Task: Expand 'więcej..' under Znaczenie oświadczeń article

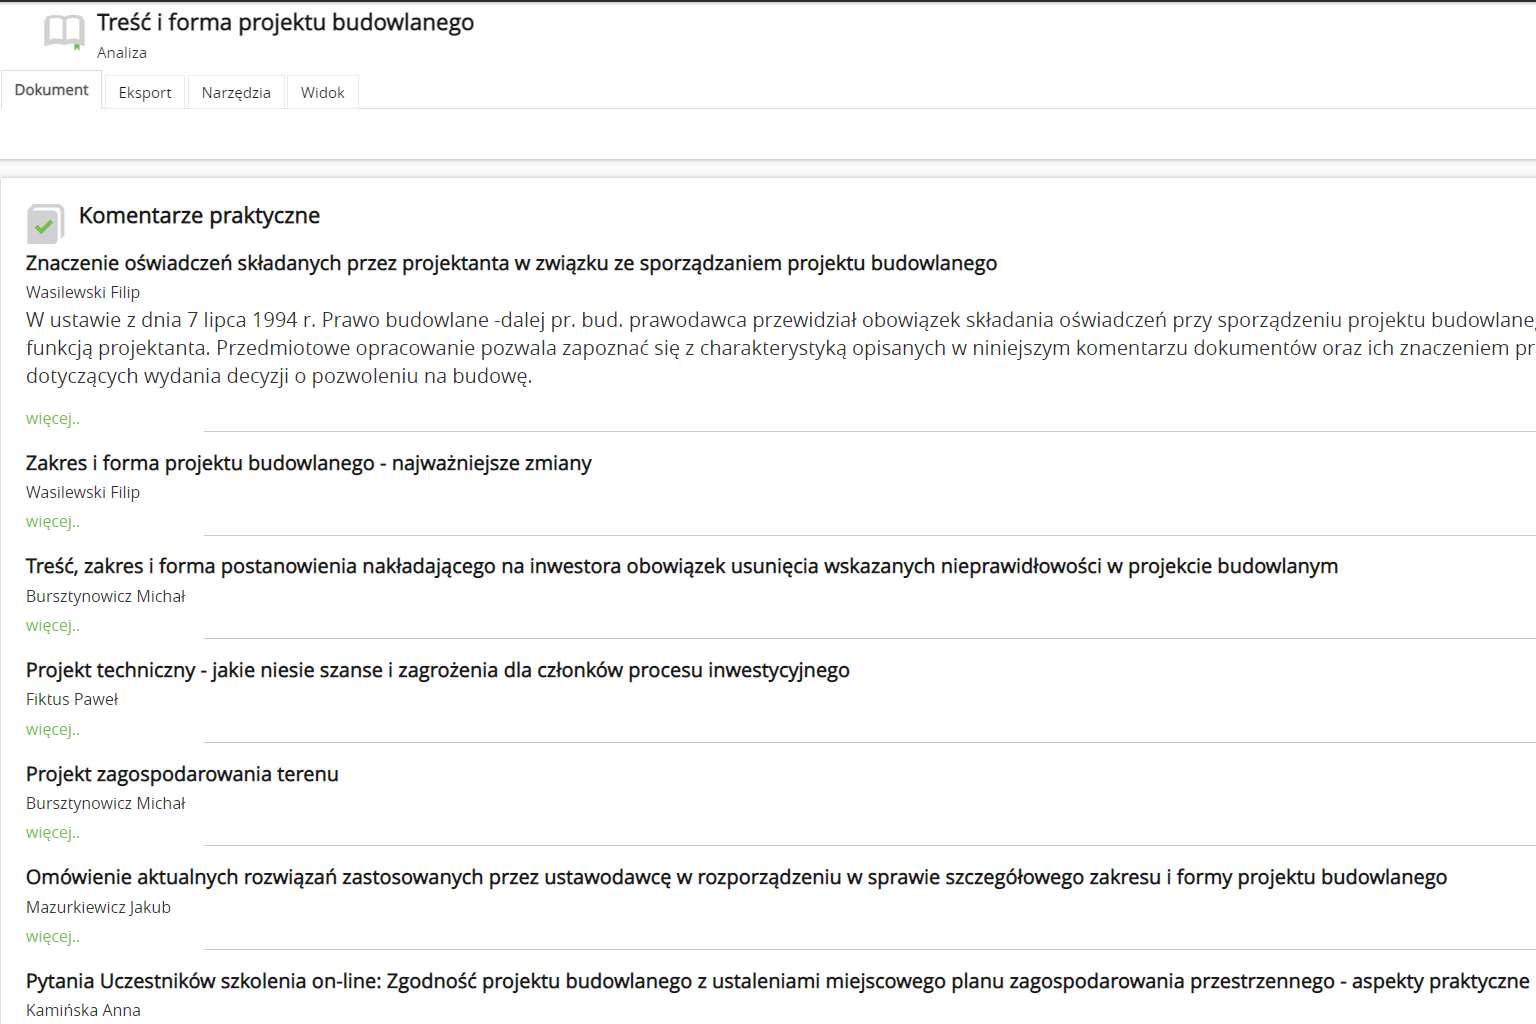Action: 52,419
